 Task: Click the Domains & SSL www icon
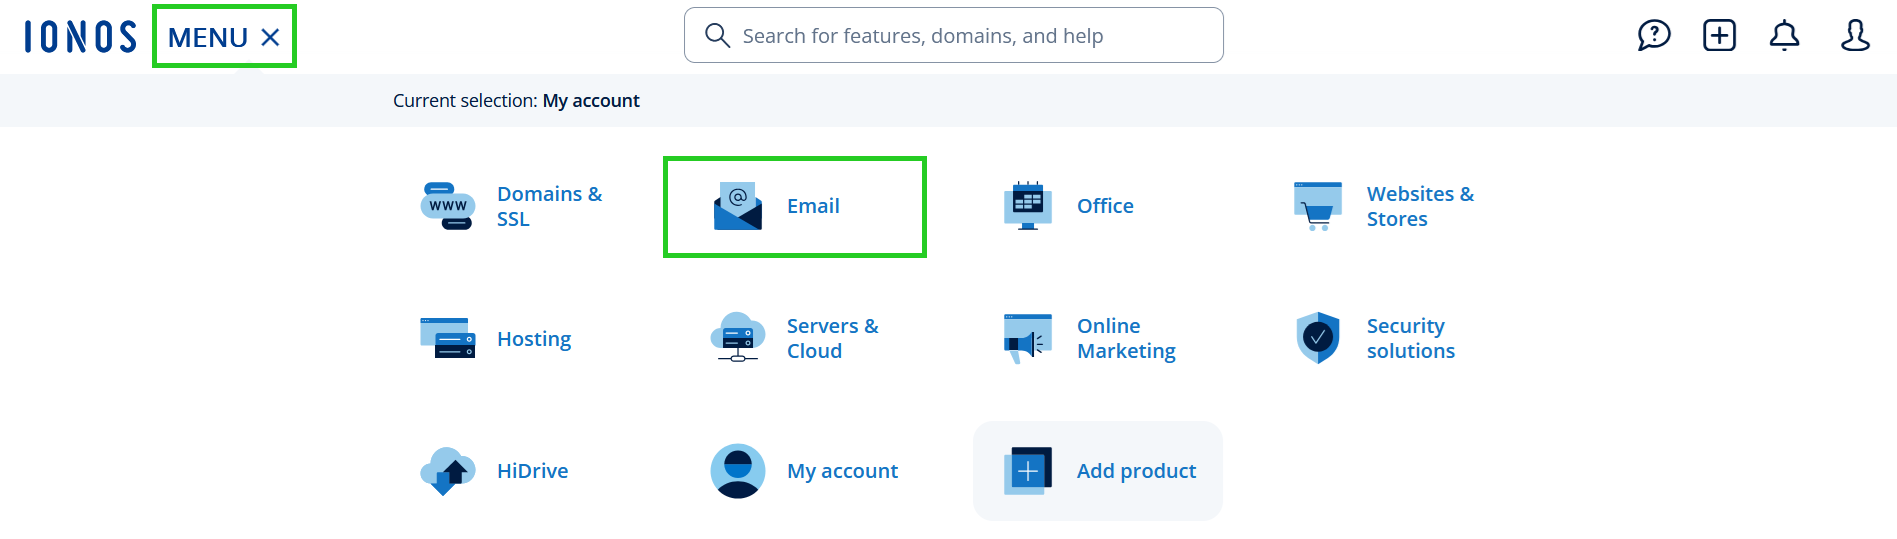pos(448,206)
